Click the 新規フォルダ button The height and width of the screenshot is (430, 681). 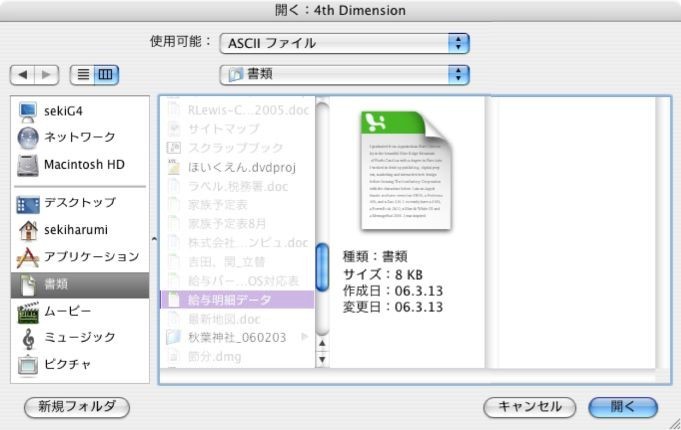click(x=77, y=407)
